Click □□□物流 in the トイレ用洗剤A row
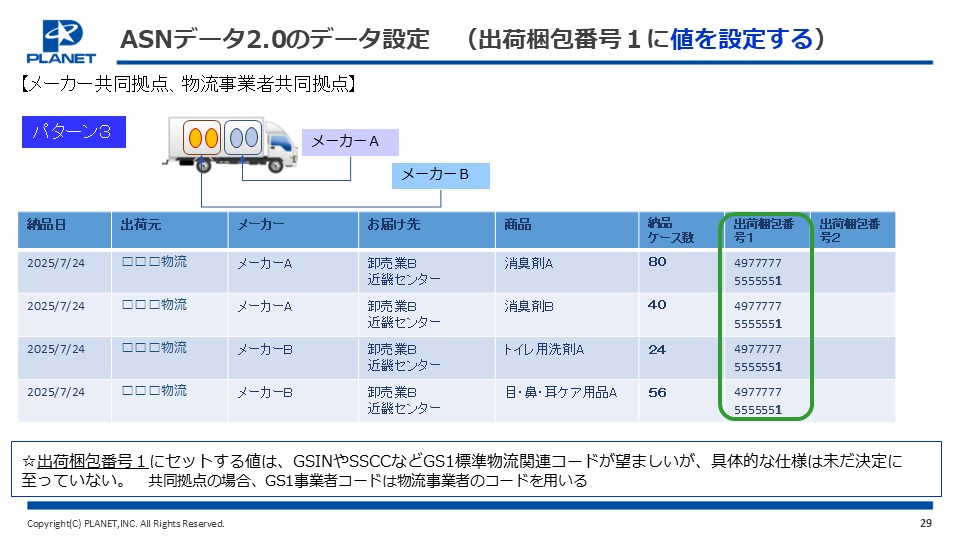The image size is (960, 540). click(x=154, y=347)
